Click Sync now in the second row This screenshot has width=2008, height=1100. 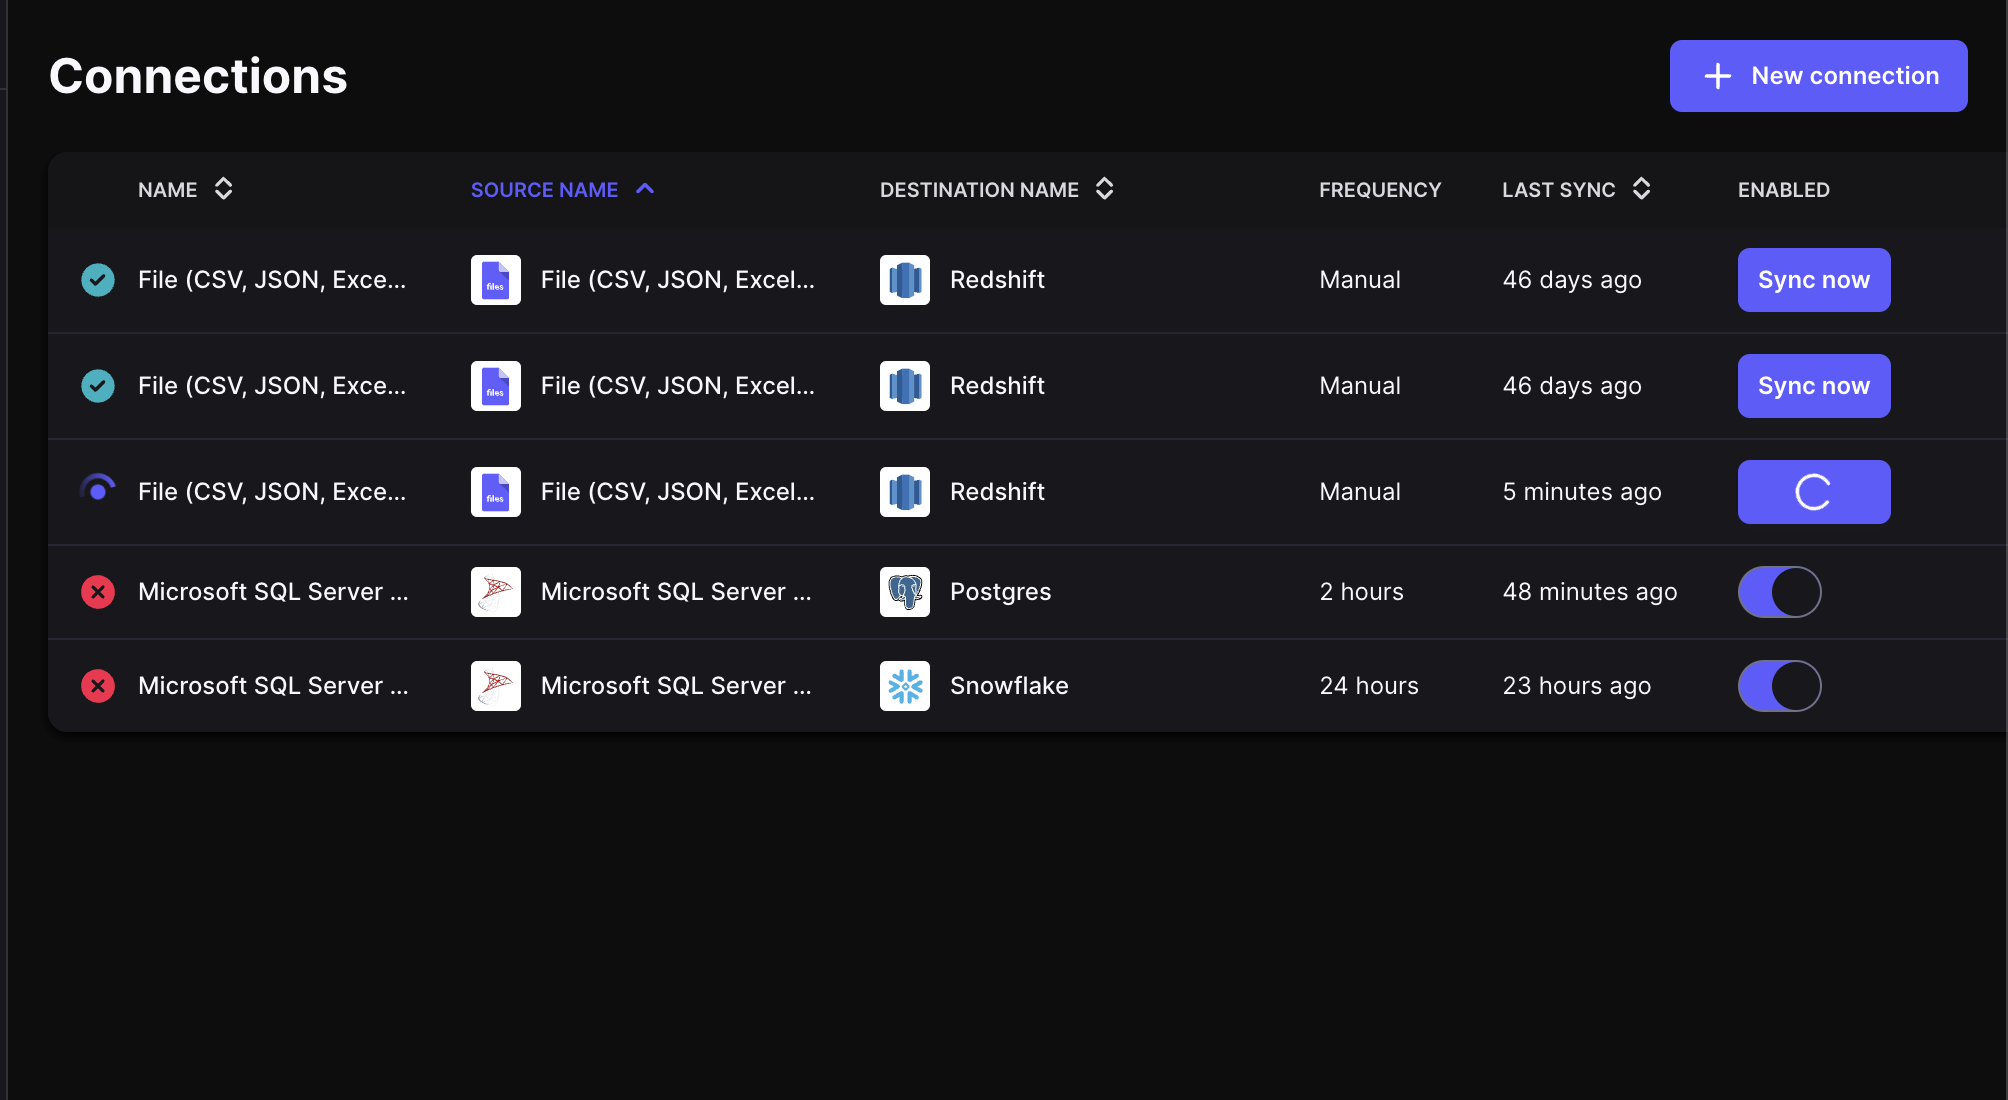coord(1814,386)
